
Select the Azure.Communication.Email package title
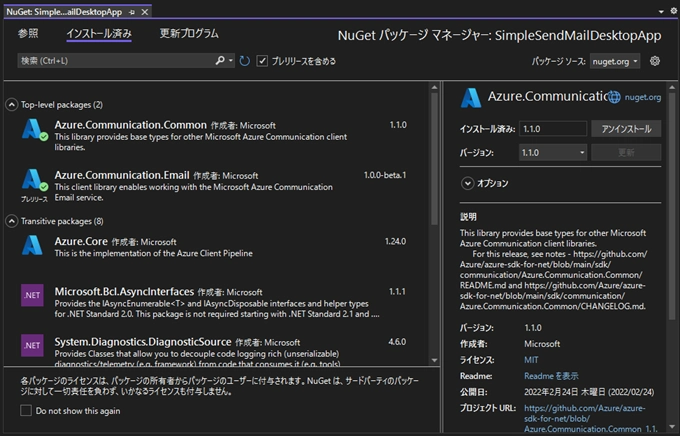(x=122, y=175)
